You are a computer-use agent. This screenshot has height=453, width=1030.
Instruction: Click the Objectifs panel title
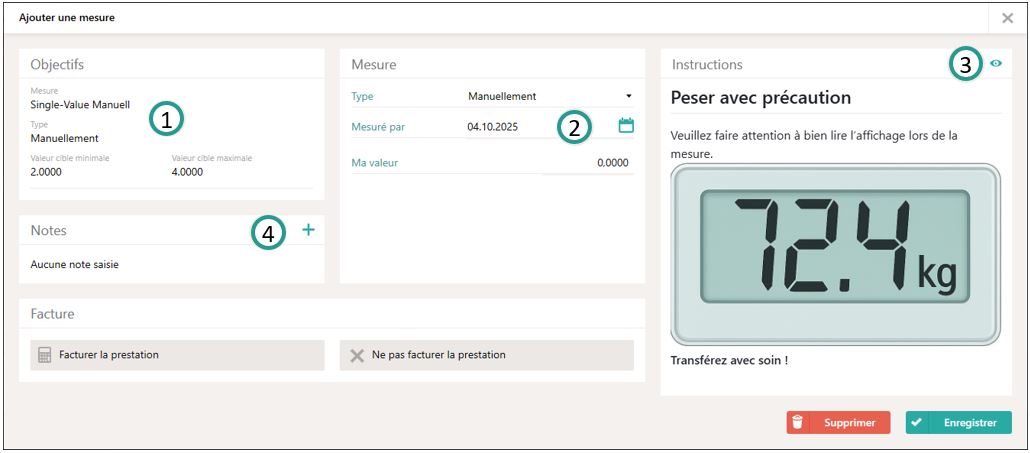pos(57,64)
